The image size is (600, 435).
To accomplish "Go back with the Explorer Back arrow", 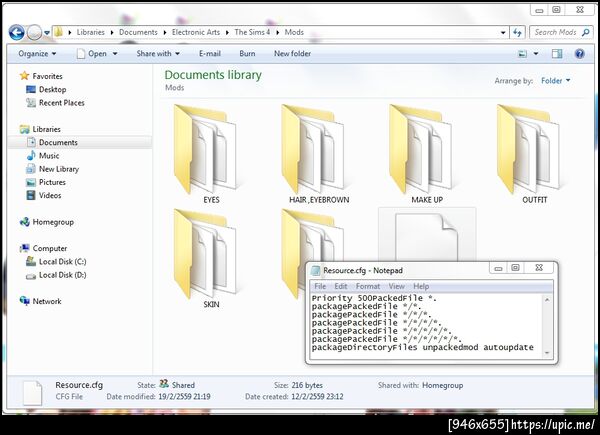I will click(16, 33).
